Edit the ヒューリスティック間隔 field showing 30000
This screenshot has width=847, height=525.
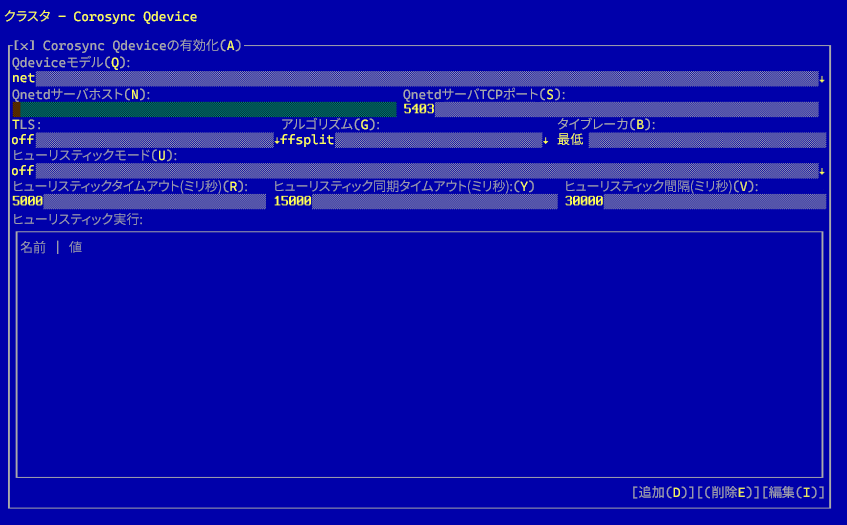[x=695, y=201]
